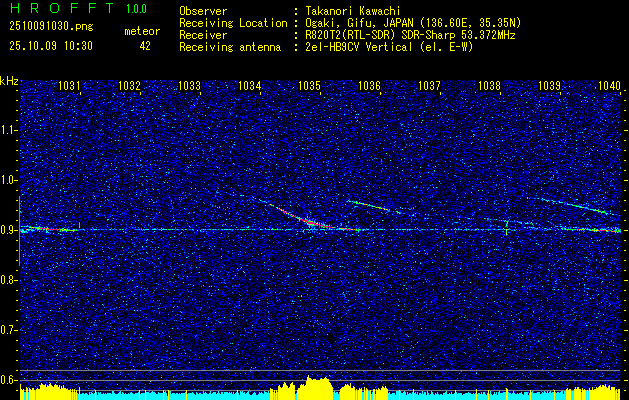
Task: Click the Observer label
Action: click(203, 11)
